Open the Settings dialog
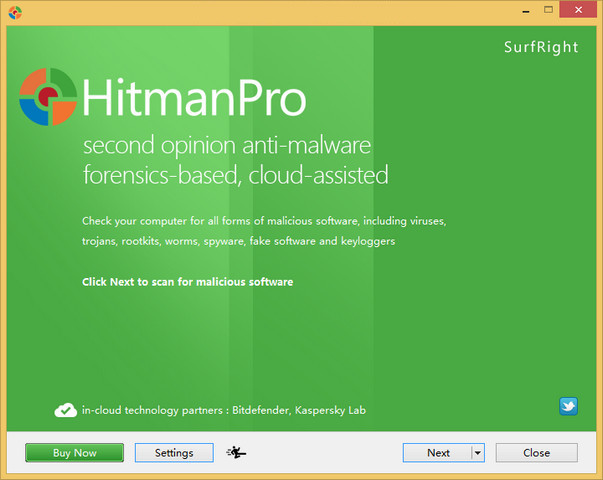The height and width of the screenshot is (480, 603). (173, 453)
